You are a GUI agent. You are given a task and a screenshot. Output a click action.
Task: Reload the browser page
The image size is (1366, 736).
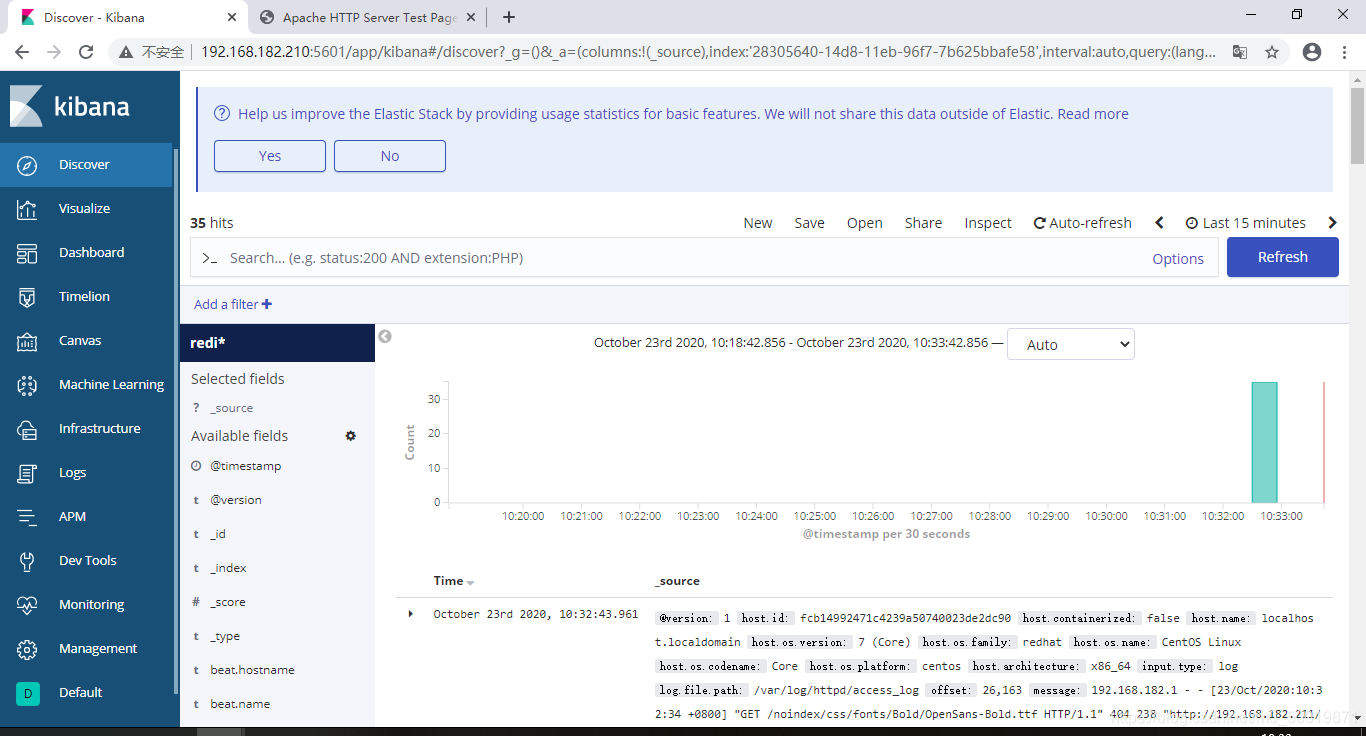(x=87, y=52)
